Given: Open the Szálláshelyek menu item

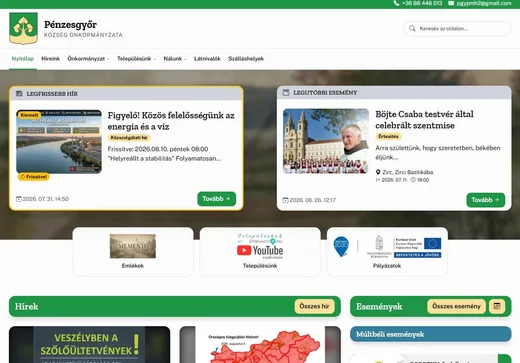Looking at the screenshot, I should 246,59.
